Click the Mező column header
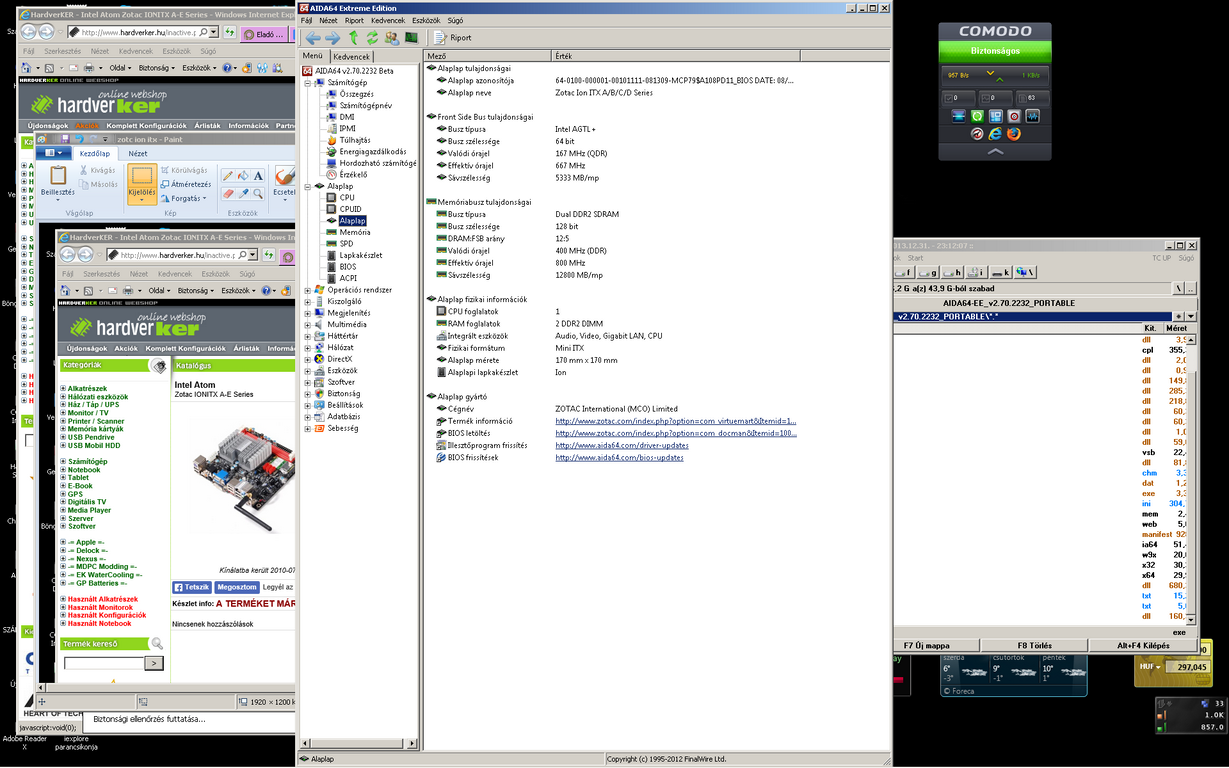Viewport: 1229px width, 768px height. (x=487, y=56)
